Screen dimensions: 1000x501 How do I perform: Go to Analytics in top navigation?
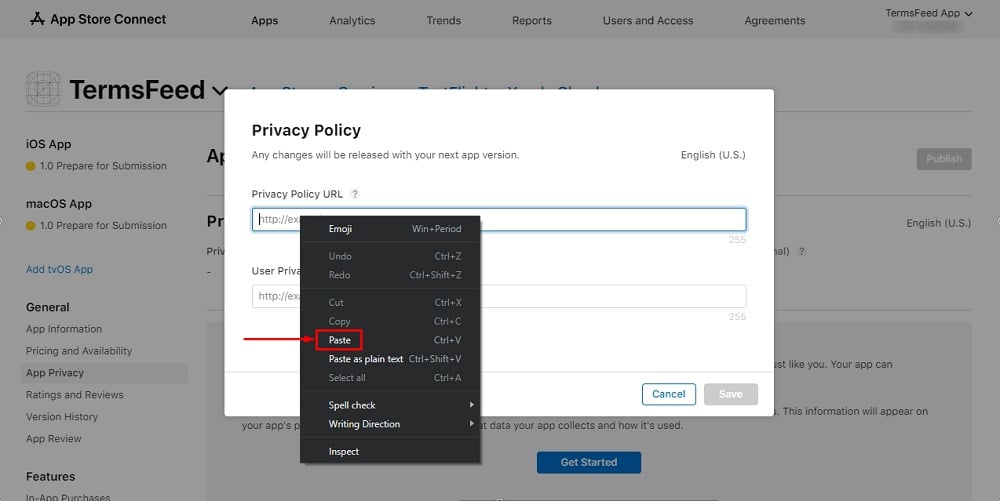point(352,20)
